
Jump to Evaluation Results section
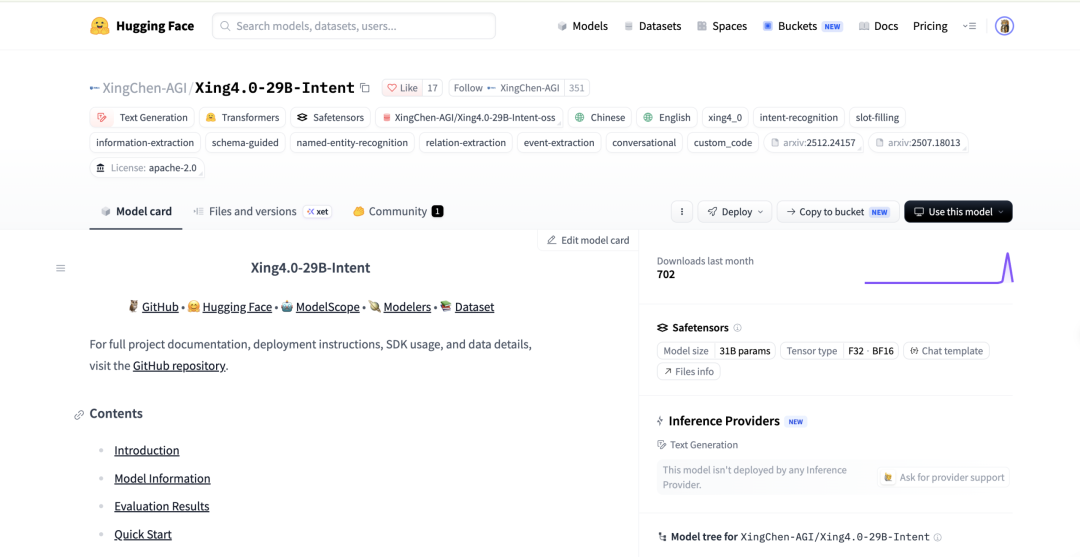click(162, 506)
